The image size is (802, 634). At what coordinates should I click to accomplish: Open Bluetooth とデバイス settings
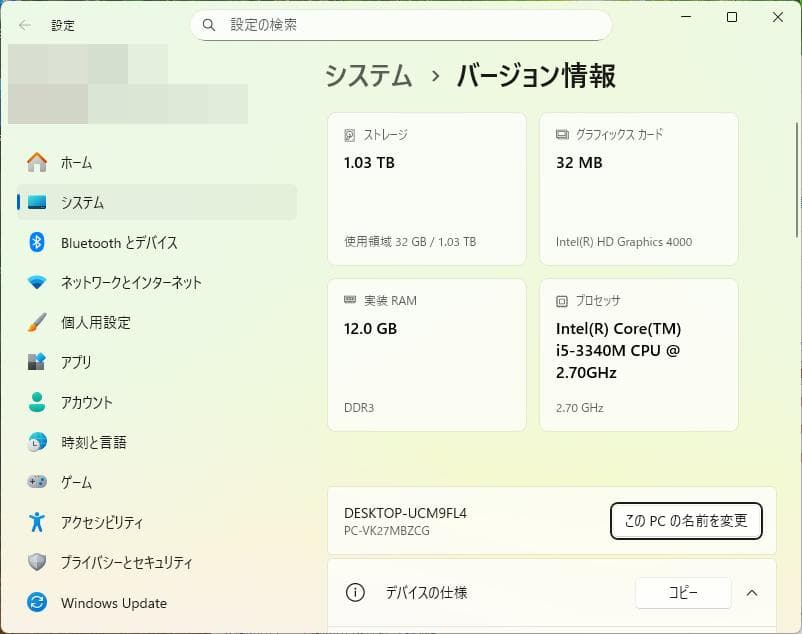click(157, 242)
